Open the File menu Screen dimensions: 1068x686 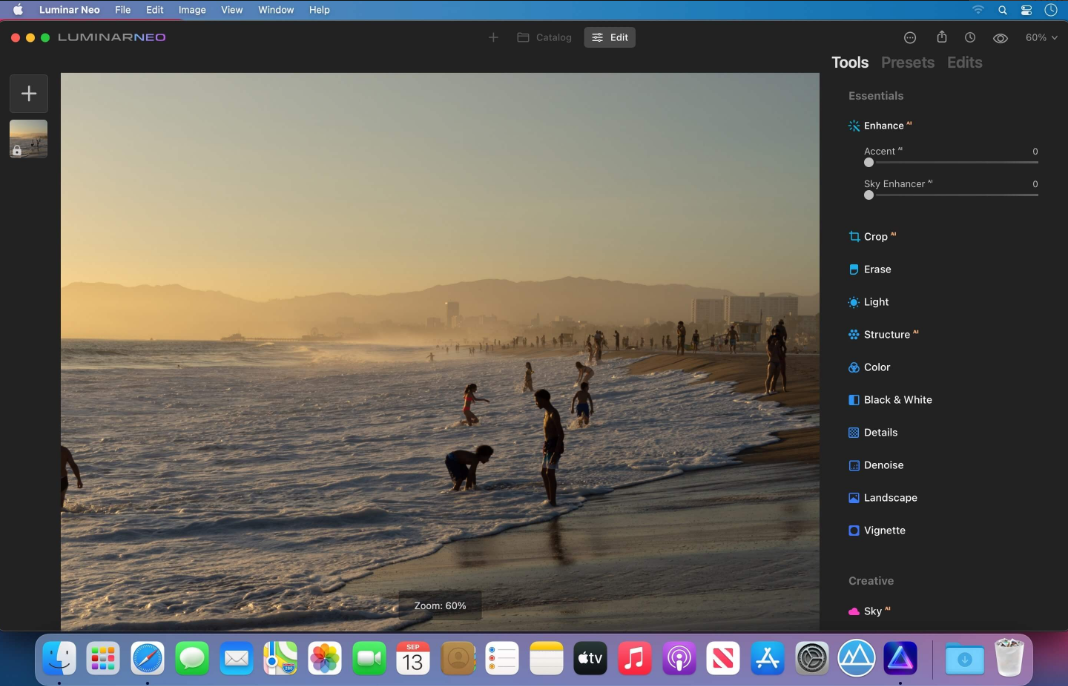tap(123, 10)
